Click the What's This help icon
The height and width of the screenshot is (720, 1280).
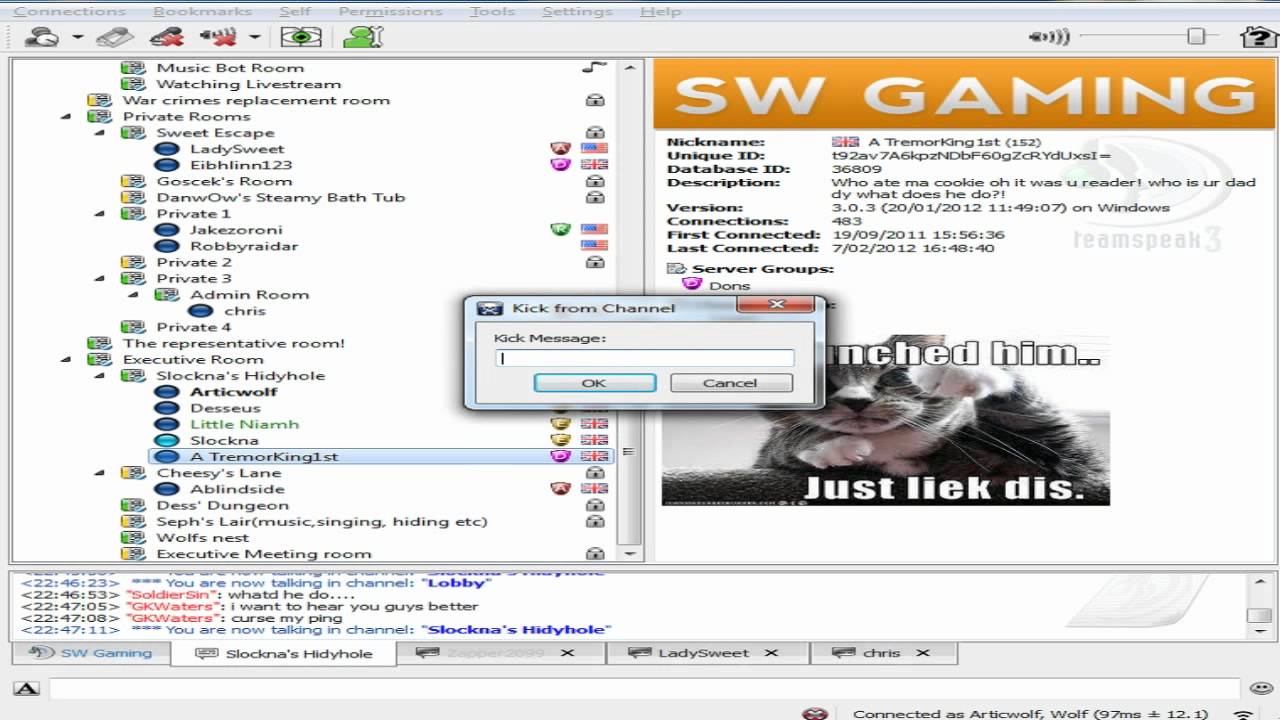coord(1258,37)
